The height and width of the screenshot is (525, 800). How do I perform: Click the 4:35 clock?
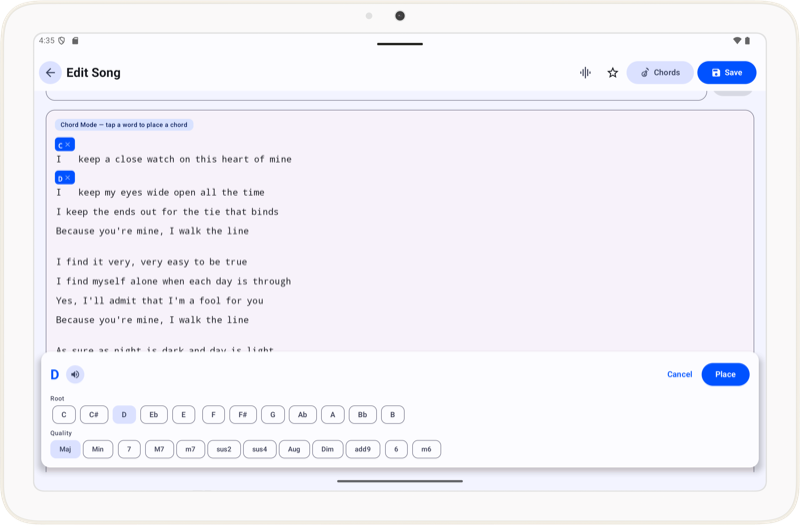pos(46,40)
